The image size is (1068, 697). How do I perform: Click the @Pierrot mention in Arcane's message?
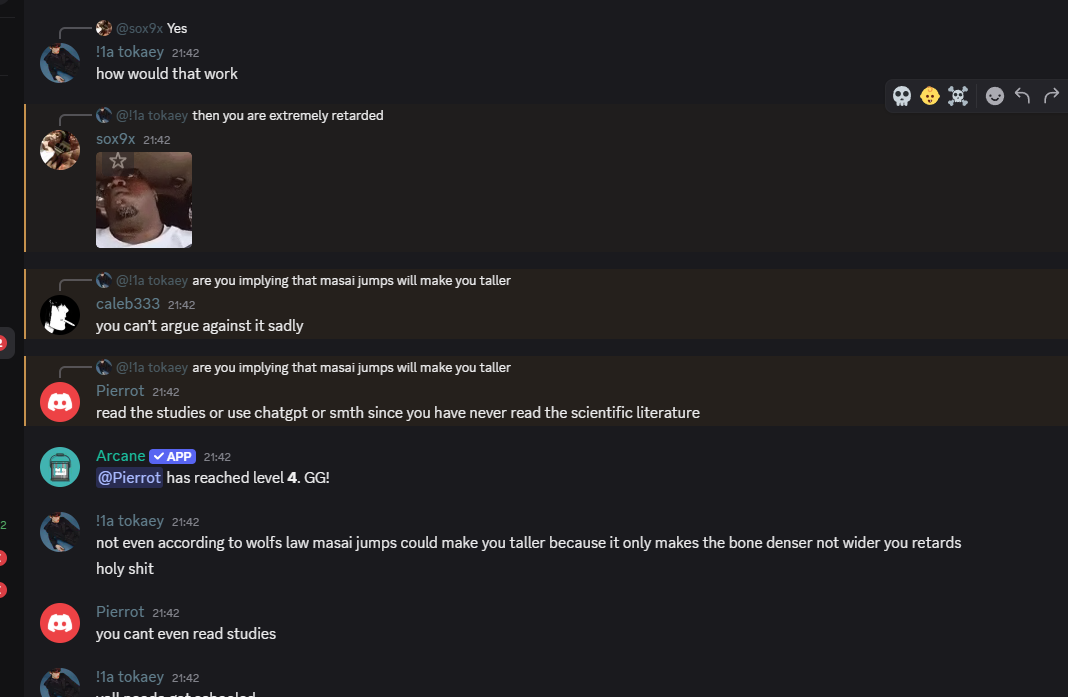click(x=129, y=478)
